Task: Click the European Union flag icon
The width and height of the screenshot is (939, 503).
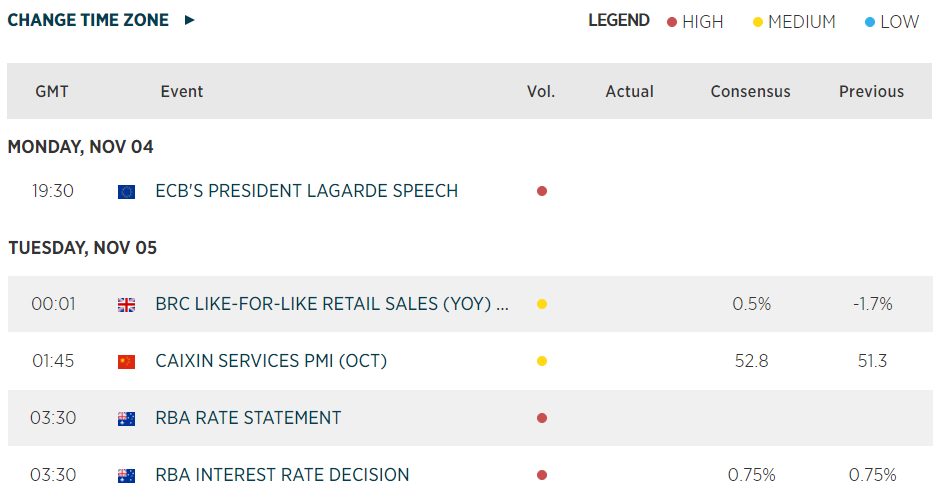Action: 126,192
